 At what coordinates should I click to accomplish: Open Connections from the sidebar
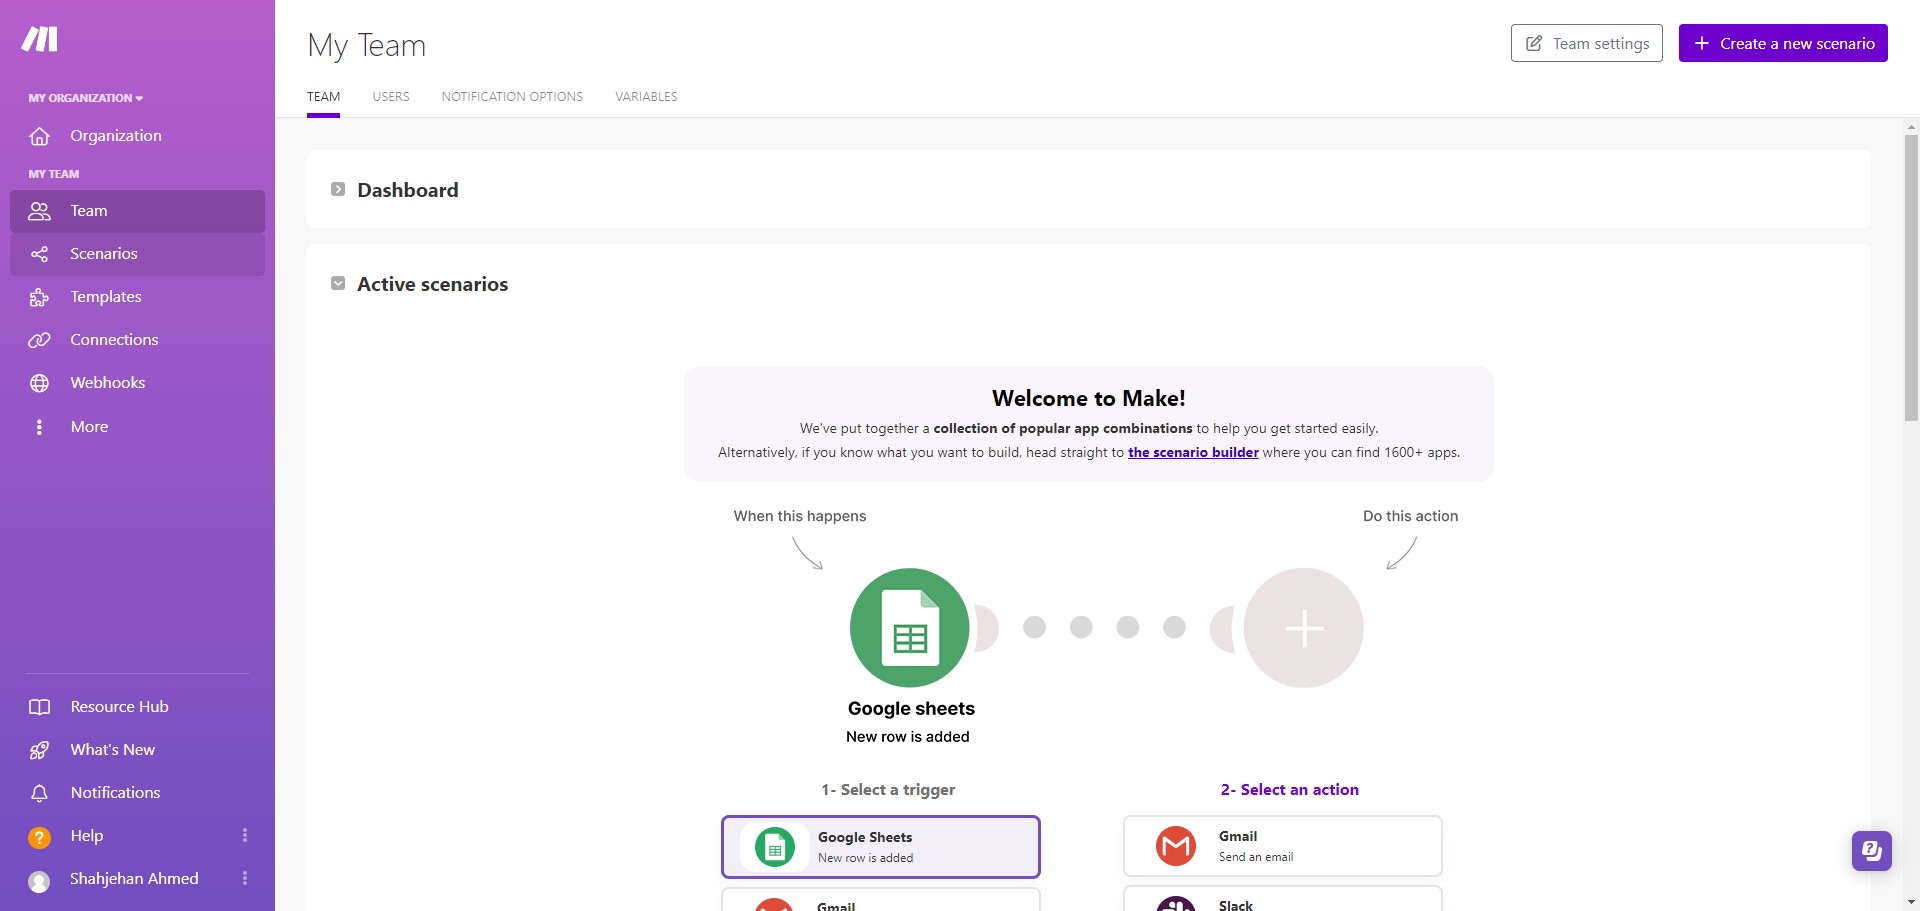pyautogui.click(x=113, y=339)
